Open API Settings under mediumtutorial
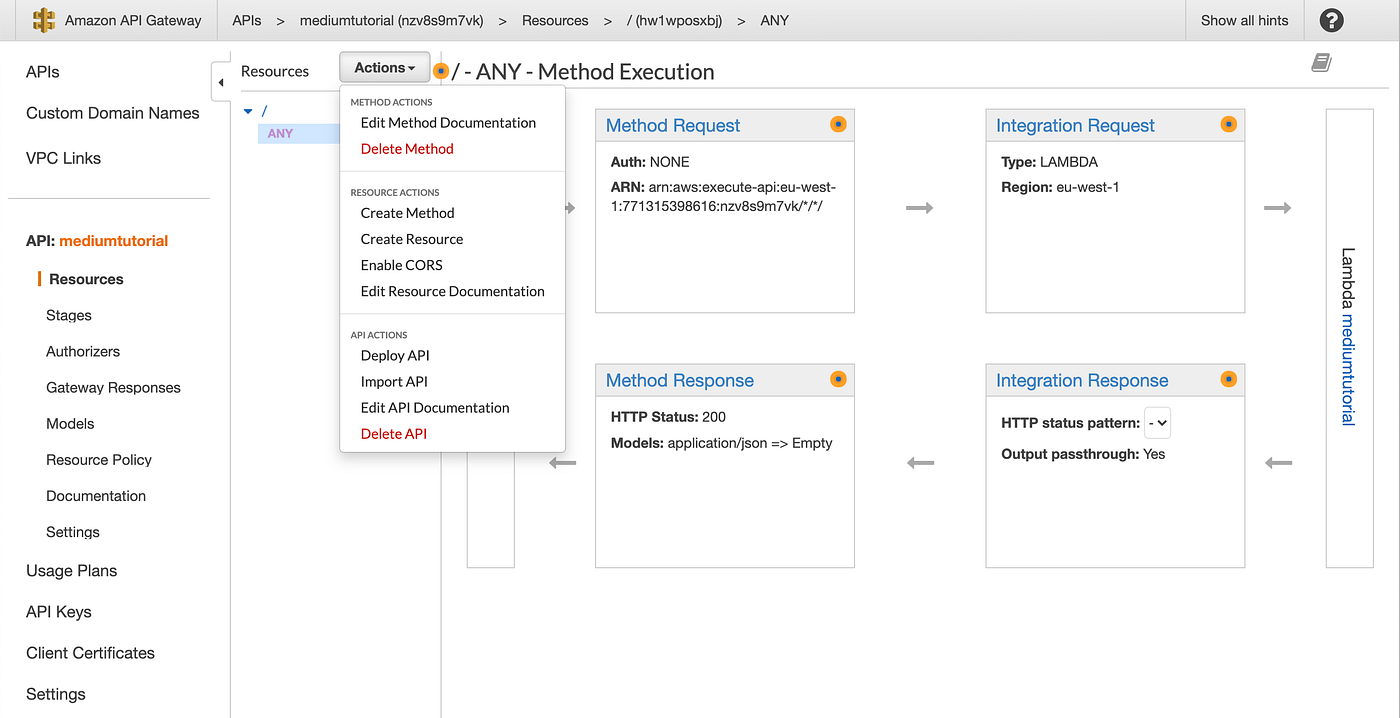 (73, 531)
